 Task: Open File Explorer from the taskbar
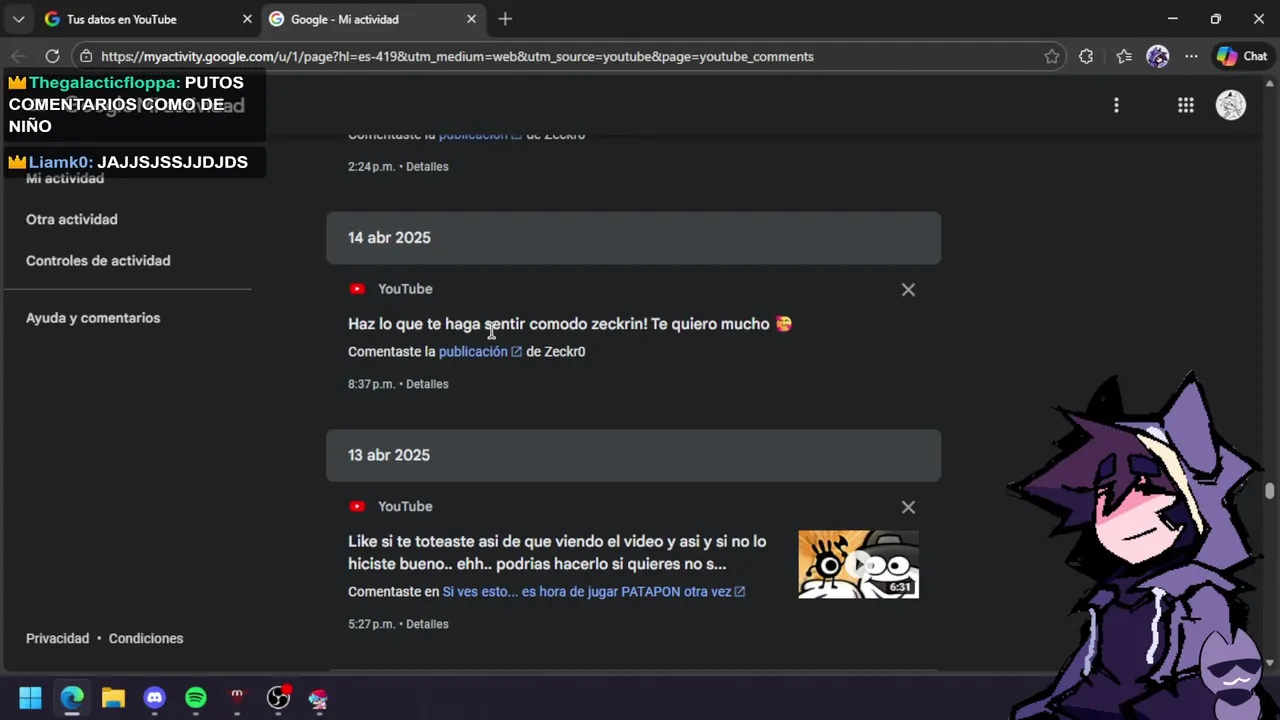pos(113,698)
